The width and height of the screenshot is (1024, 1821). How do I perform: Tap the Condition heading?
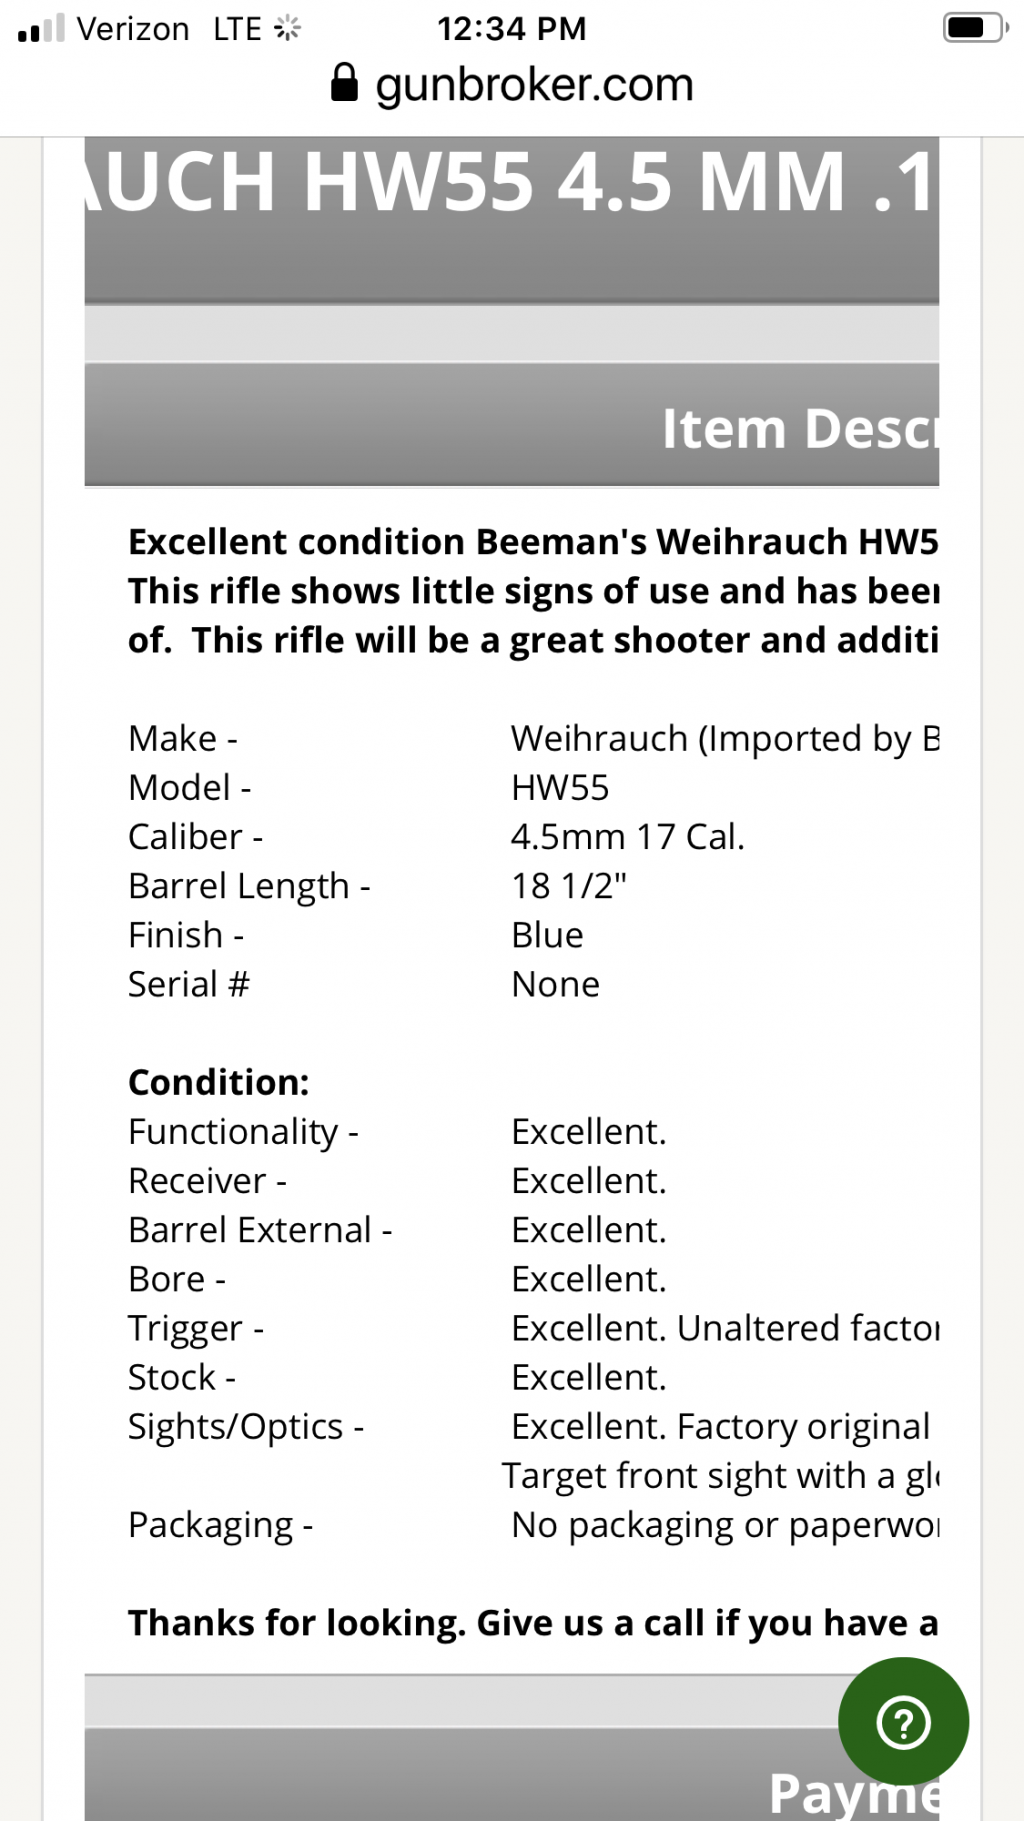(219, 1082)
